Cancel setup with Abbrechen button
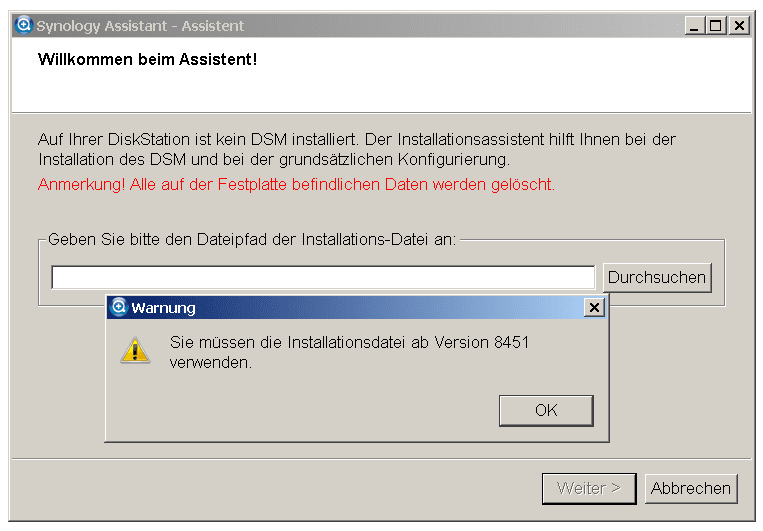763x531 pixels. (691, 488)
